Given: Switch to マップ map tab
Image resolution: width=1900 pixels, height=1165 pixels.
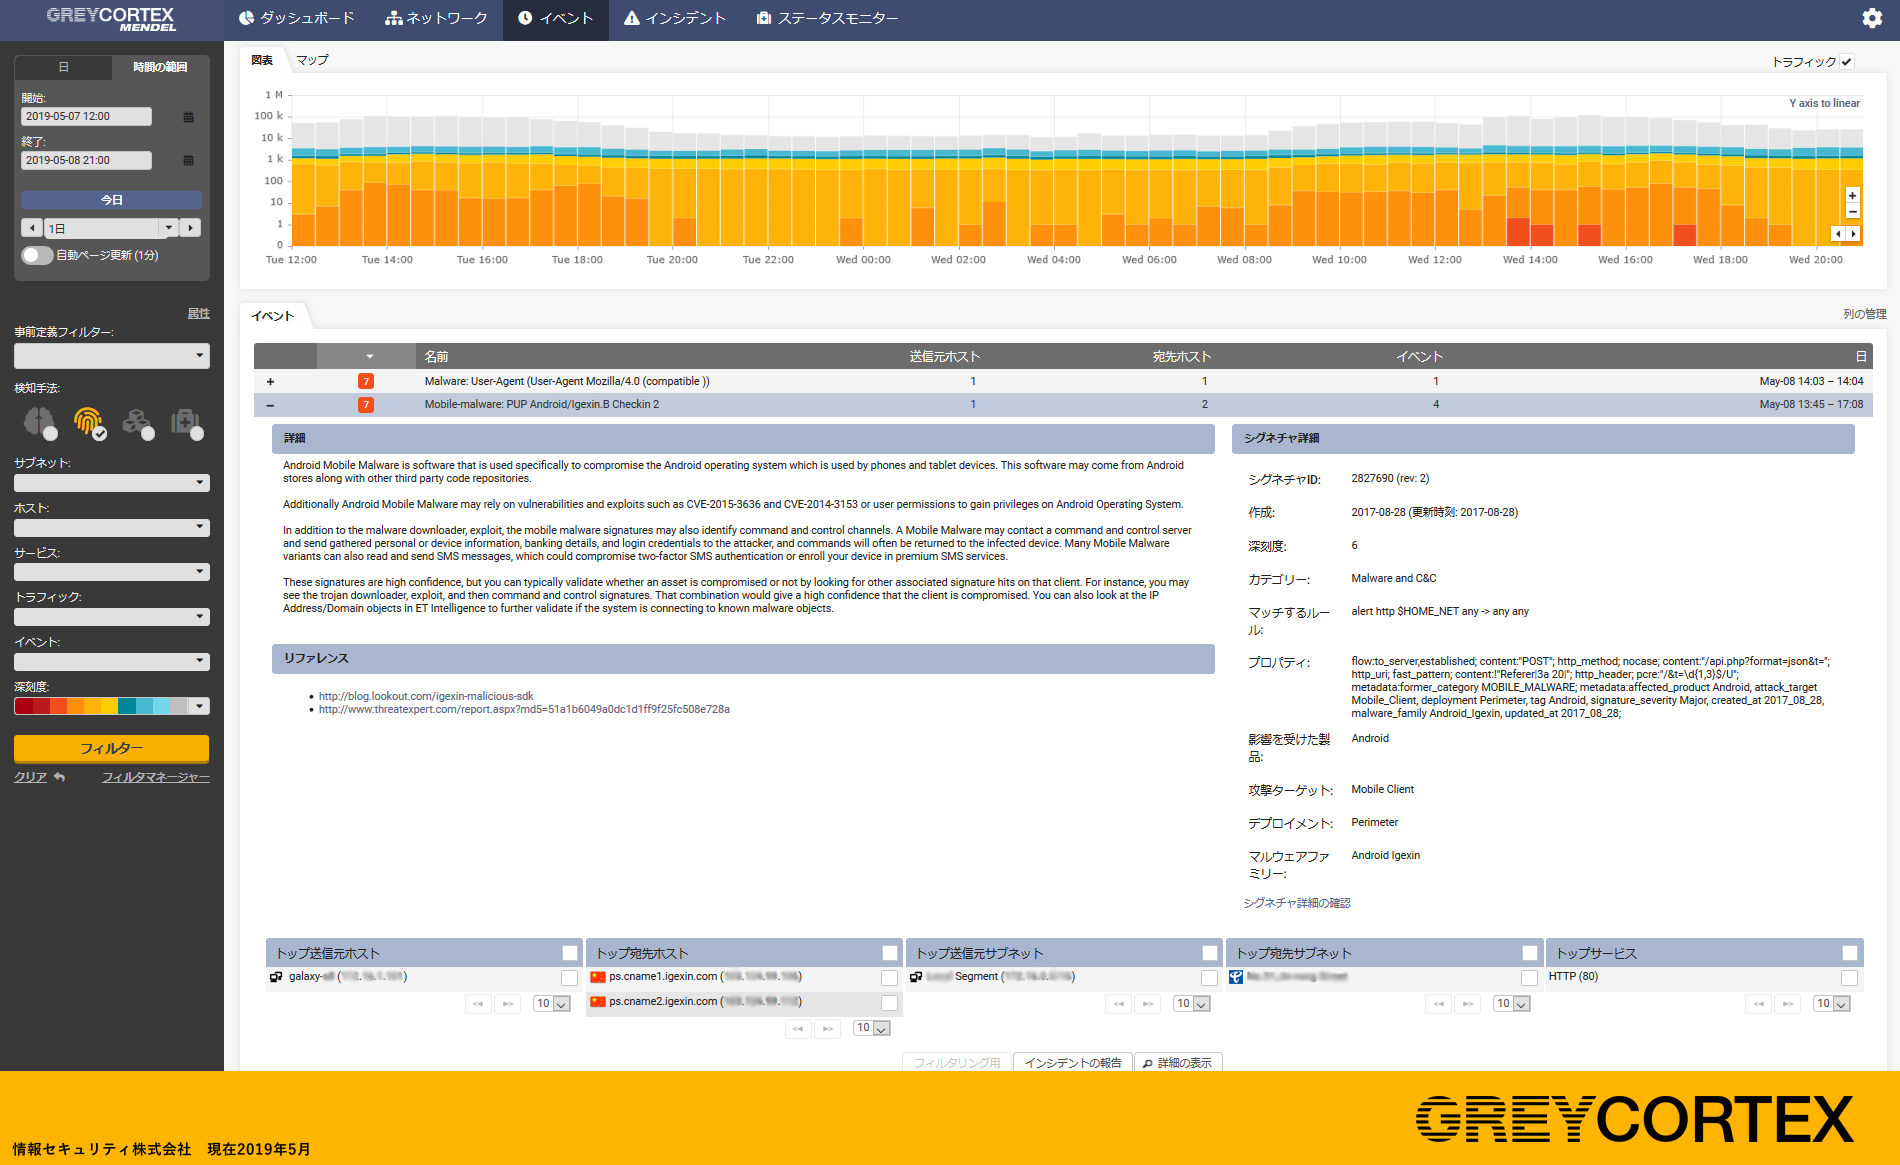Looking at the screenshot, I should coord(312,60).
